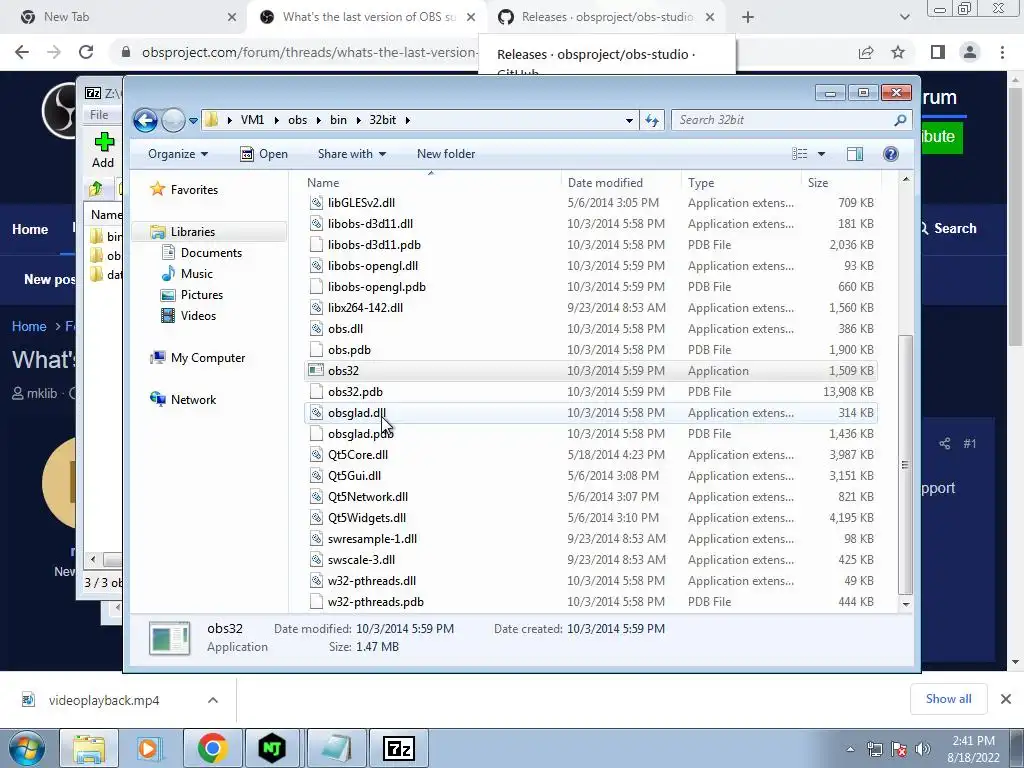This screenshot has width=1024, height=768.
Task: Toggle the preview pane
Action: coord(855,154)
